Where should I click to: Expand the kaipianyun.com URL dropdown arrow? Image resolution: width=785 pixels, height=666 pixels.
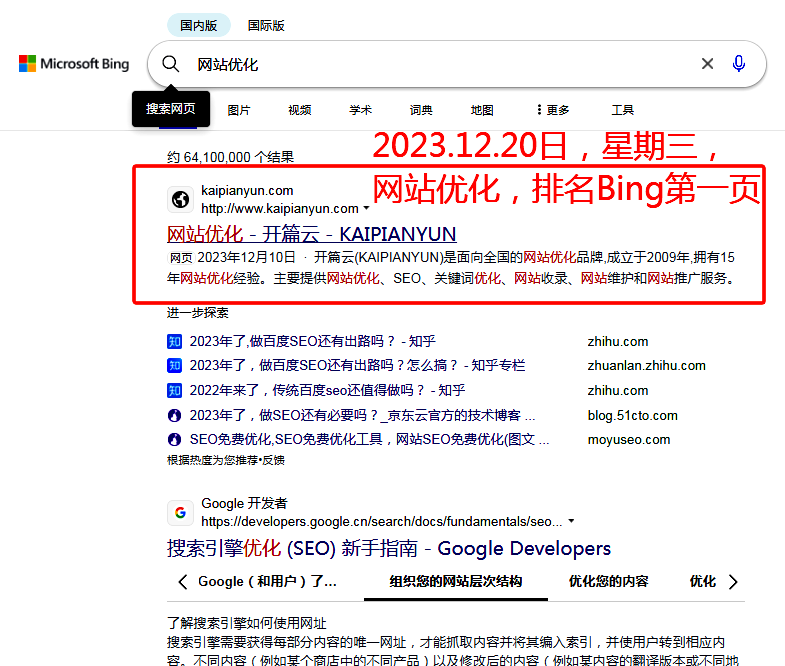[x=366, y=210]
